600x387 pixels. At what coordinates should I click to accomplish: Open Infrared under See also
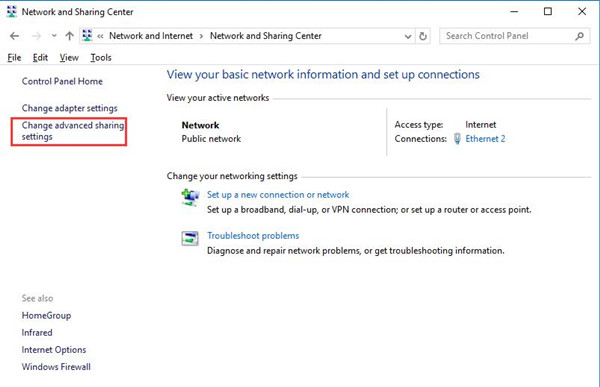[x=37, y=333]
